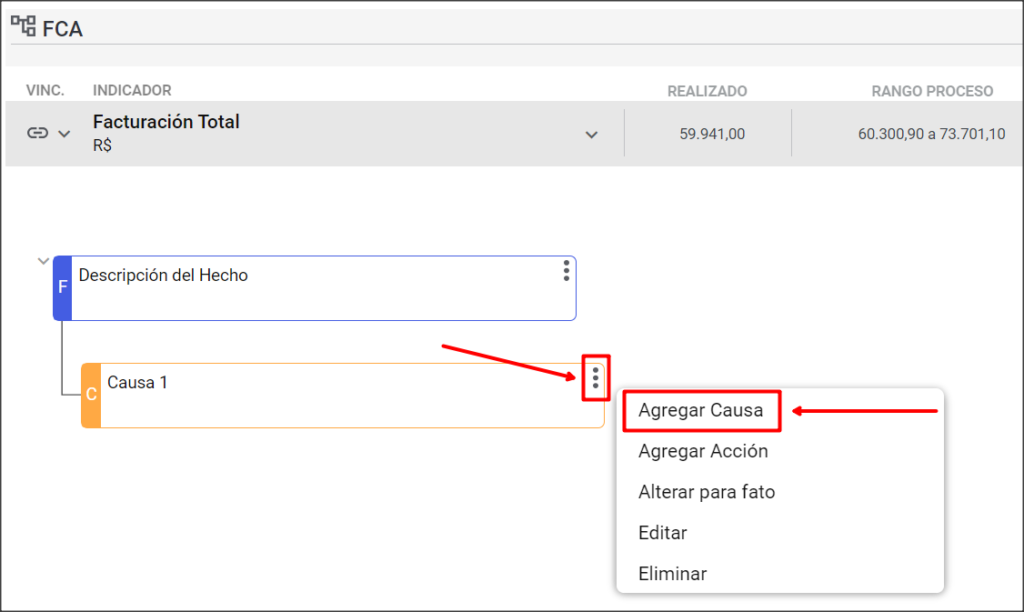Open the three-dot menu on Causa 1
Image resolution: width=1024 pixels, height=612 pixels.
(x=595, y=378)
